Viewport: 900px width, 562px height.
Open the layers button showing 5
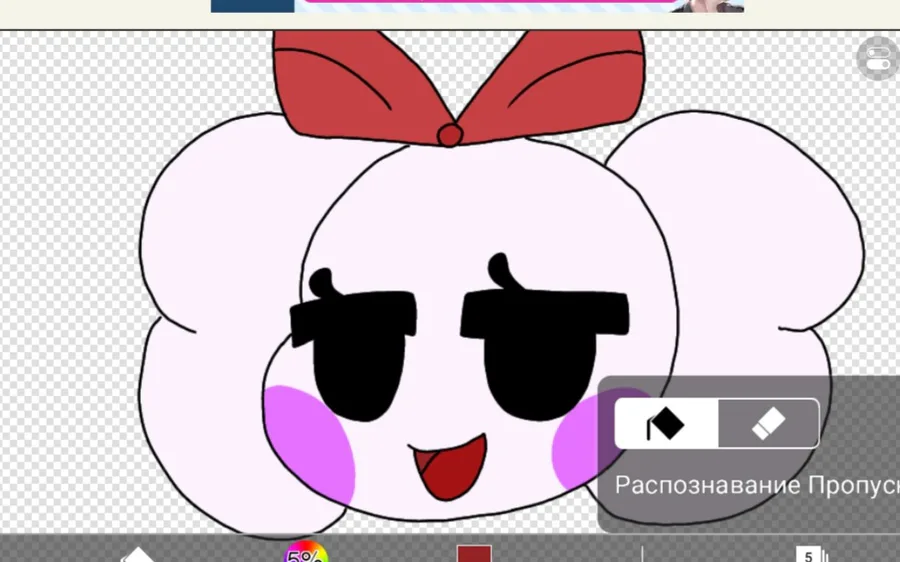[810, 555]
